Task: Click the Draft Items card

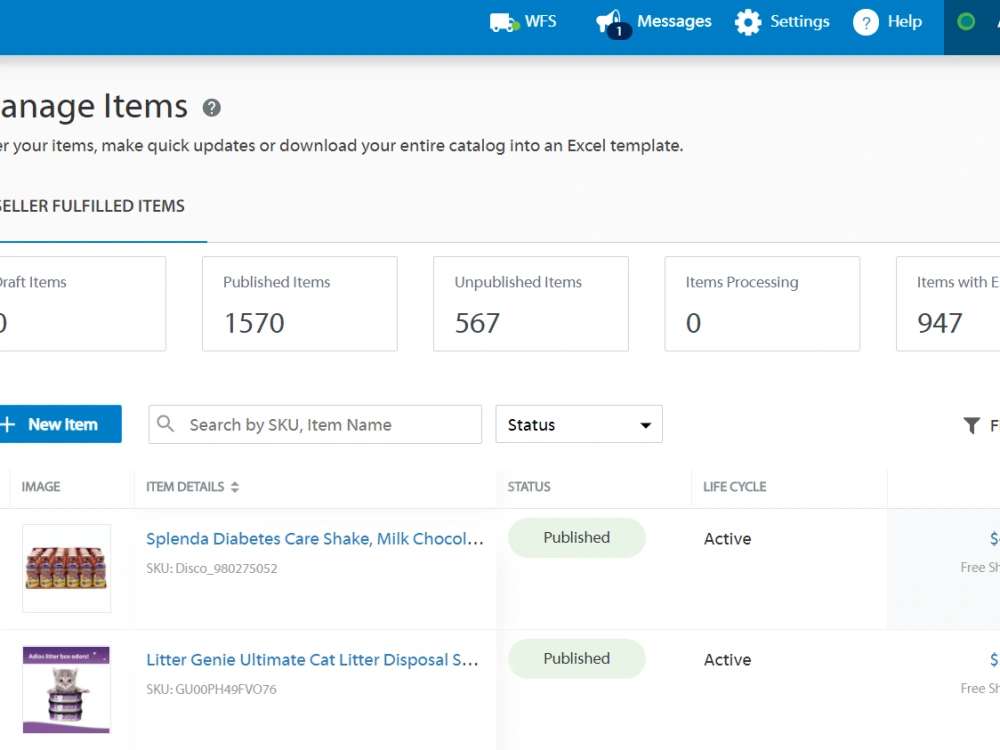Action: click(83, 304)
